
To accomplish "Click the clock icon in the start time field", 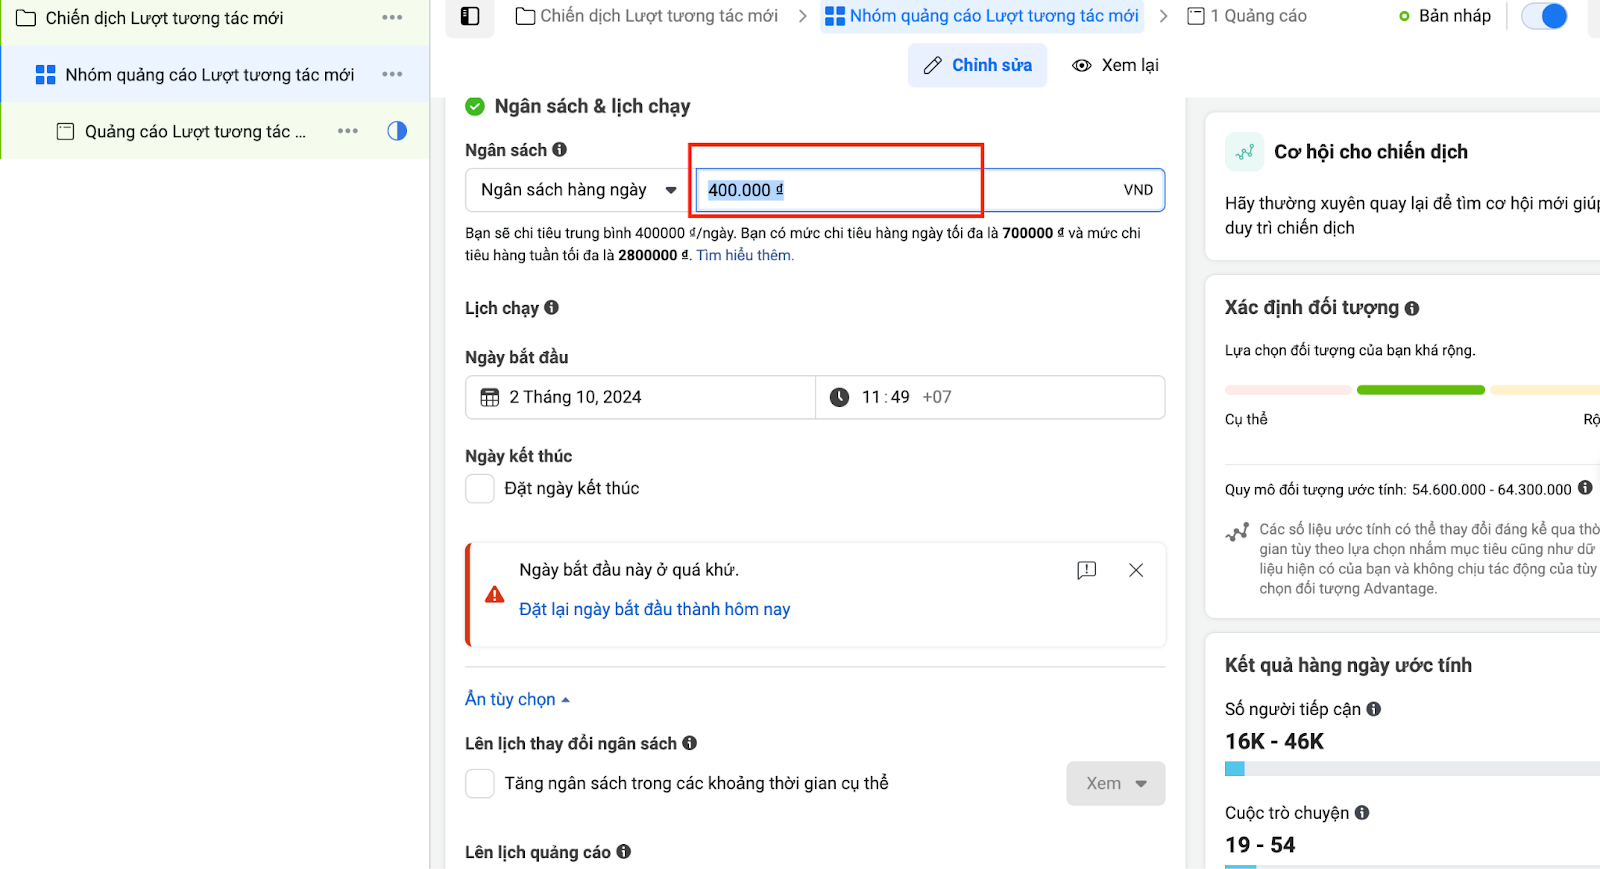I will pos(840,397).
